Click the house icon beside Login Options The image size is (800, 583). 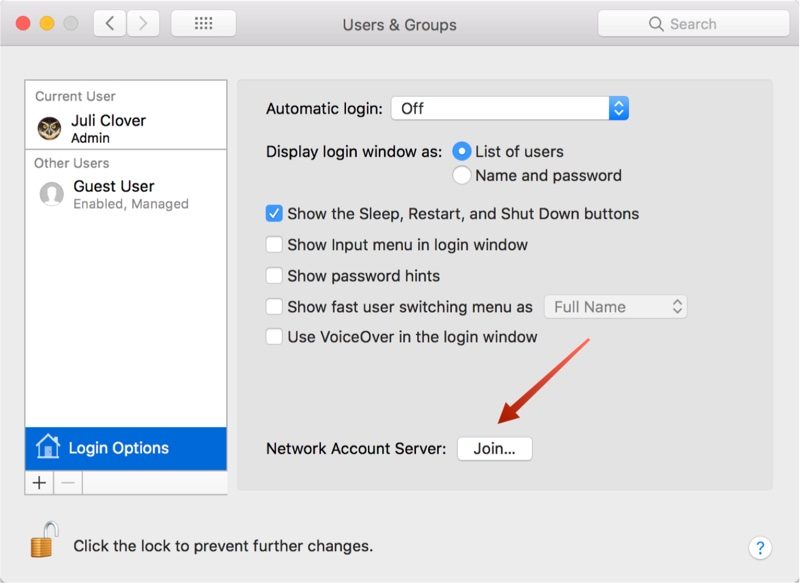(47, 446)
